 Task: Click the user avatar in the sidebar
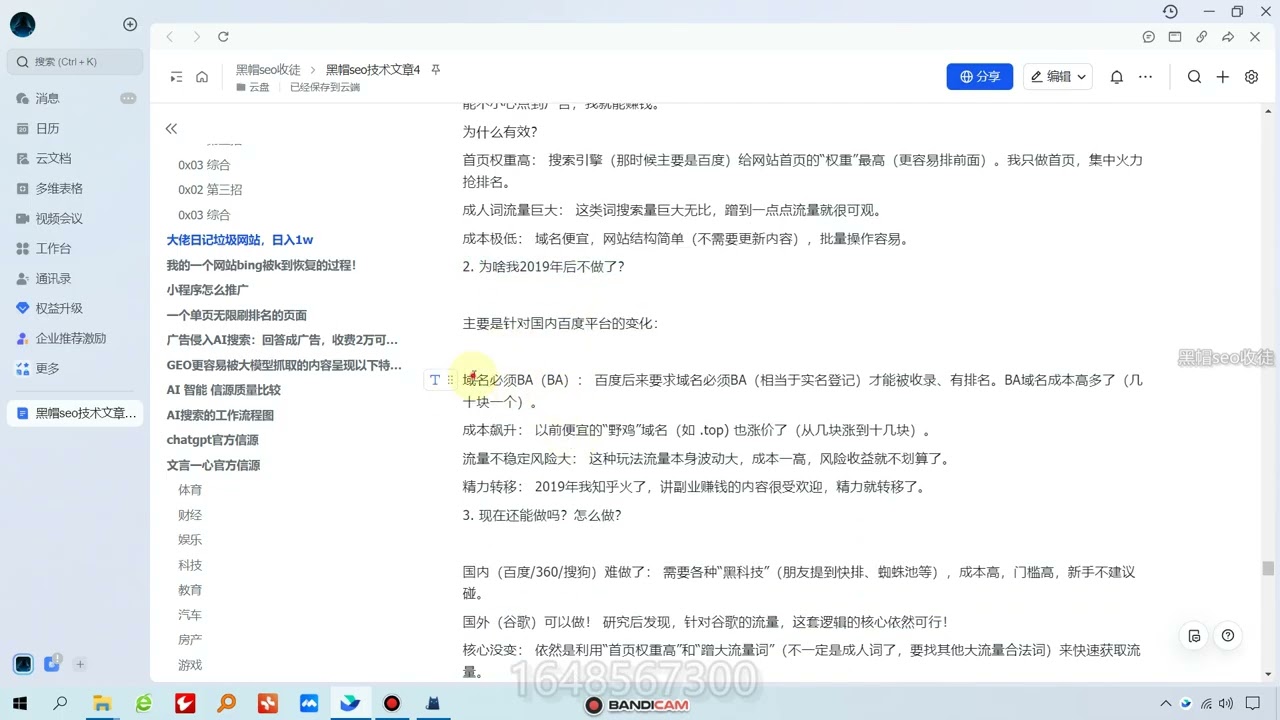[22, 25]
